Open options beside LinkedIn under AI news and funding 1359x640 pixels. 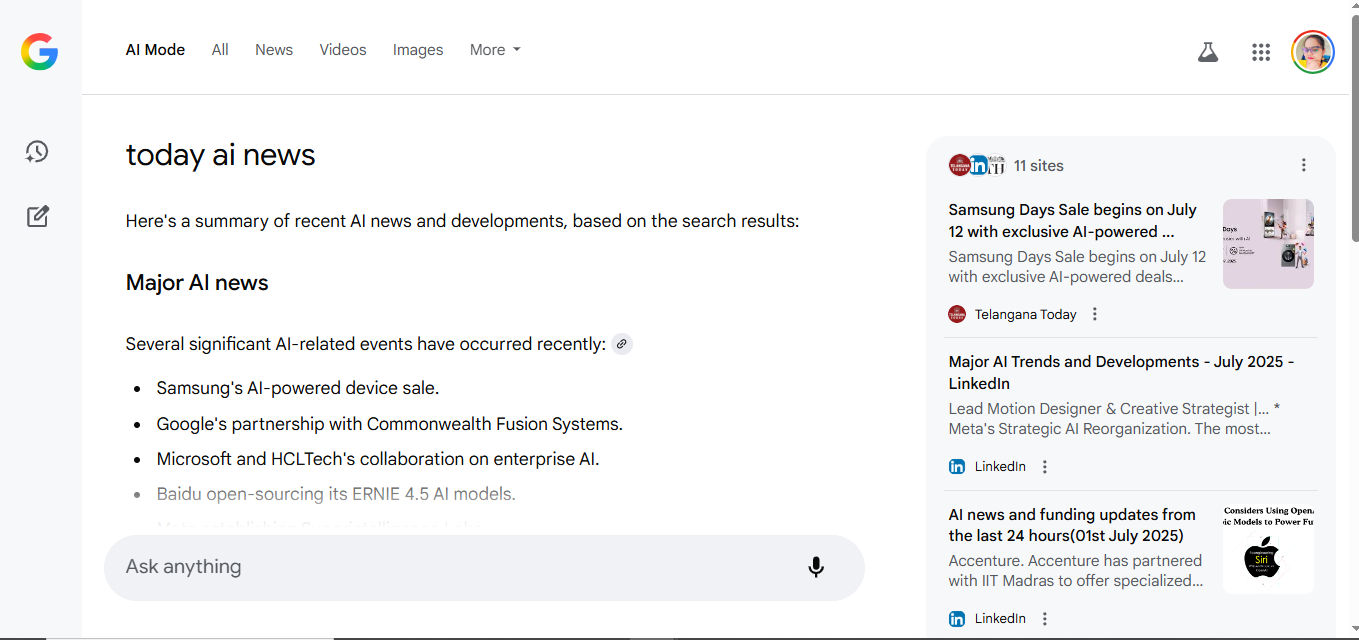tap(1045, 619)
